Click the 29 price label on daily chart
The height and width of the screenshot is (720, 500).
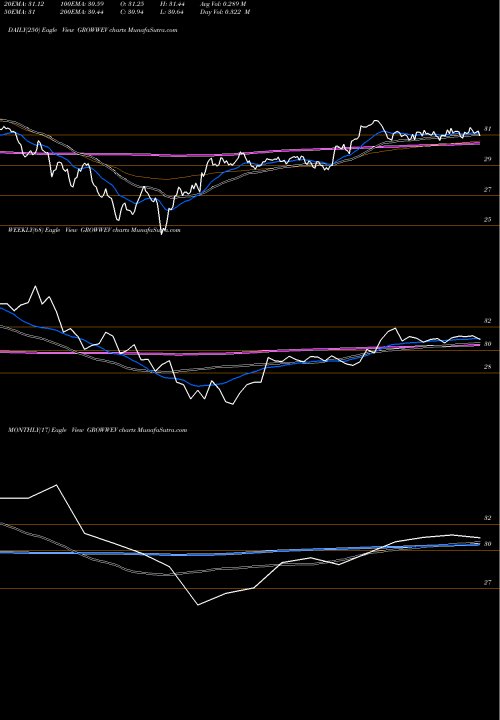point(488,159)
